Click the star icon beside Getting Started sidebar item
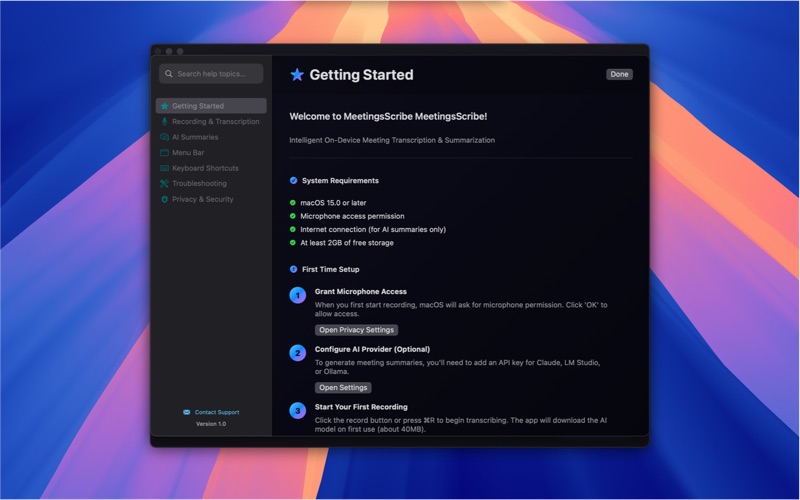The height and width of the screenshot is (500, 800). [164, 106]
